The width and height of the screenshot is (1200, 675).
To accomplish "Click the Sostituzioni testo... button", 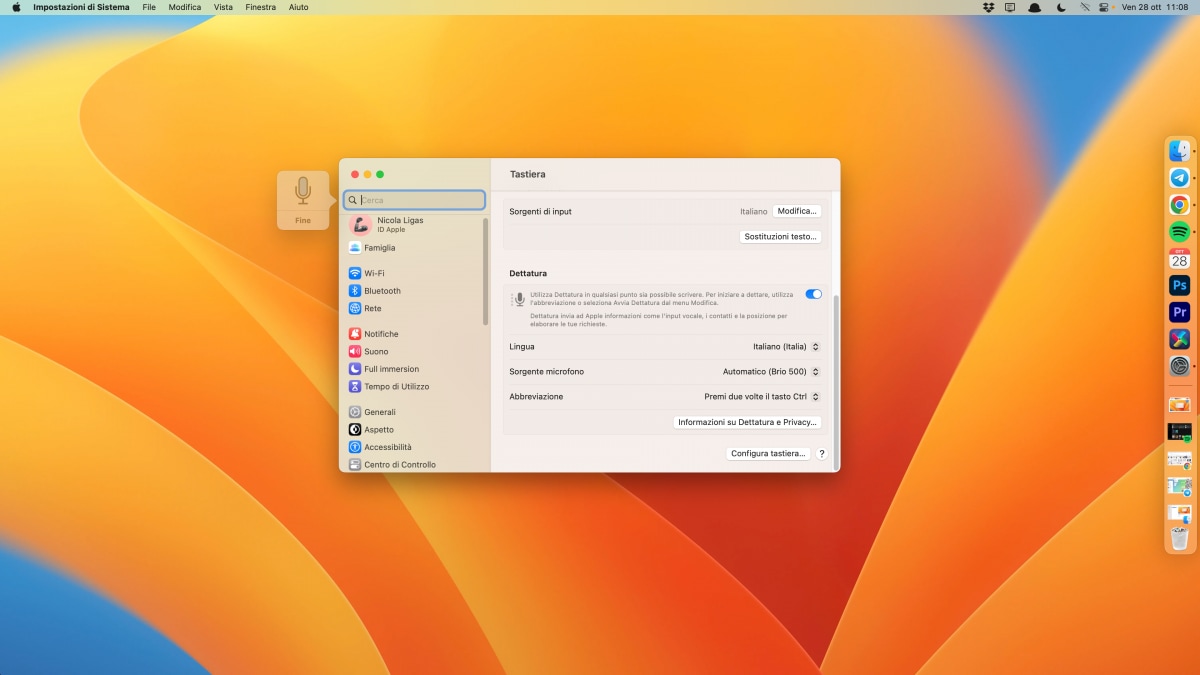I will (781, 237).
